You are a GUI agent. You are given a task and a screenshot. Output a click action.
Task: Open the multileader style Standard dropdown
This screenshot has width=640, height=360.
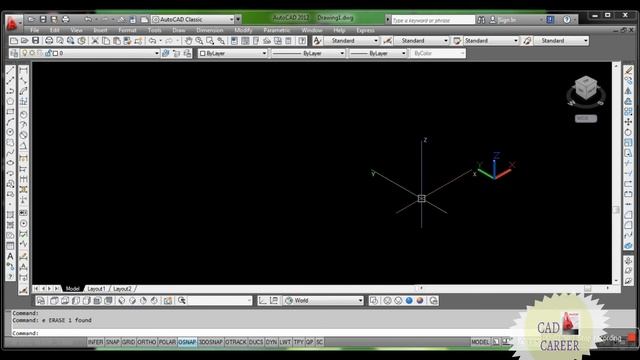pyautogui.click(x=561, y=41)
